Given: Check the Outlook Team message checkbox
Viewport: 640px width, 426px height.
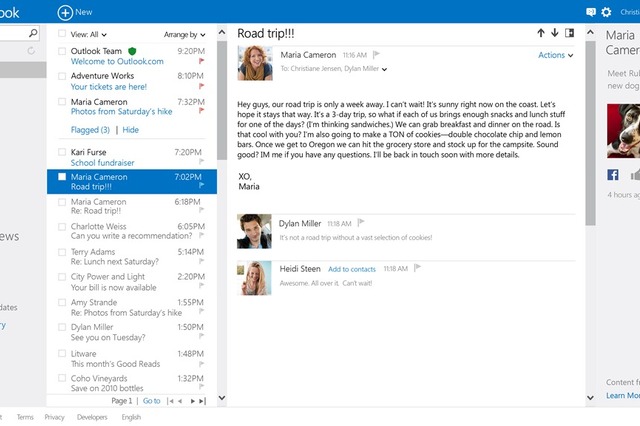Looking at the screenshot, I should (62, 51).
